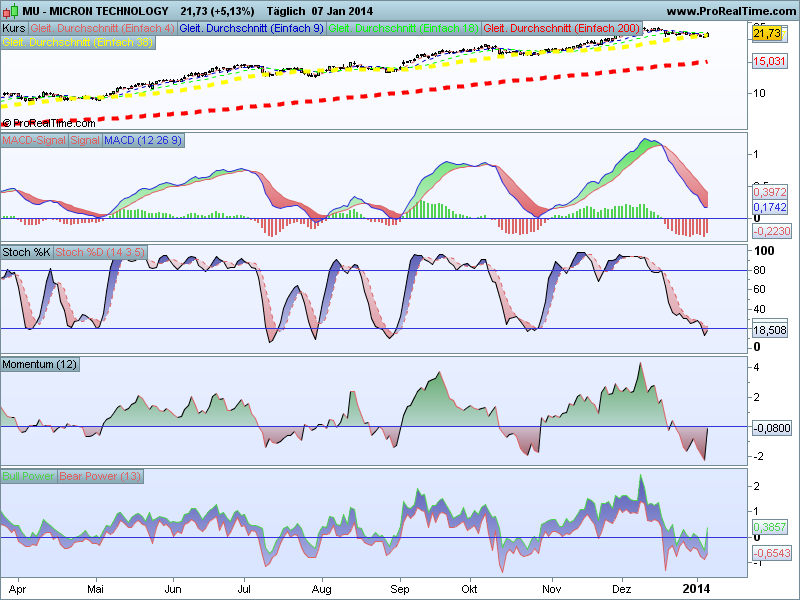This screenshot has height=600, width=800.
Task: Click the Apr label on time axis
Action: pyautogui.click(x=17, y=589)
